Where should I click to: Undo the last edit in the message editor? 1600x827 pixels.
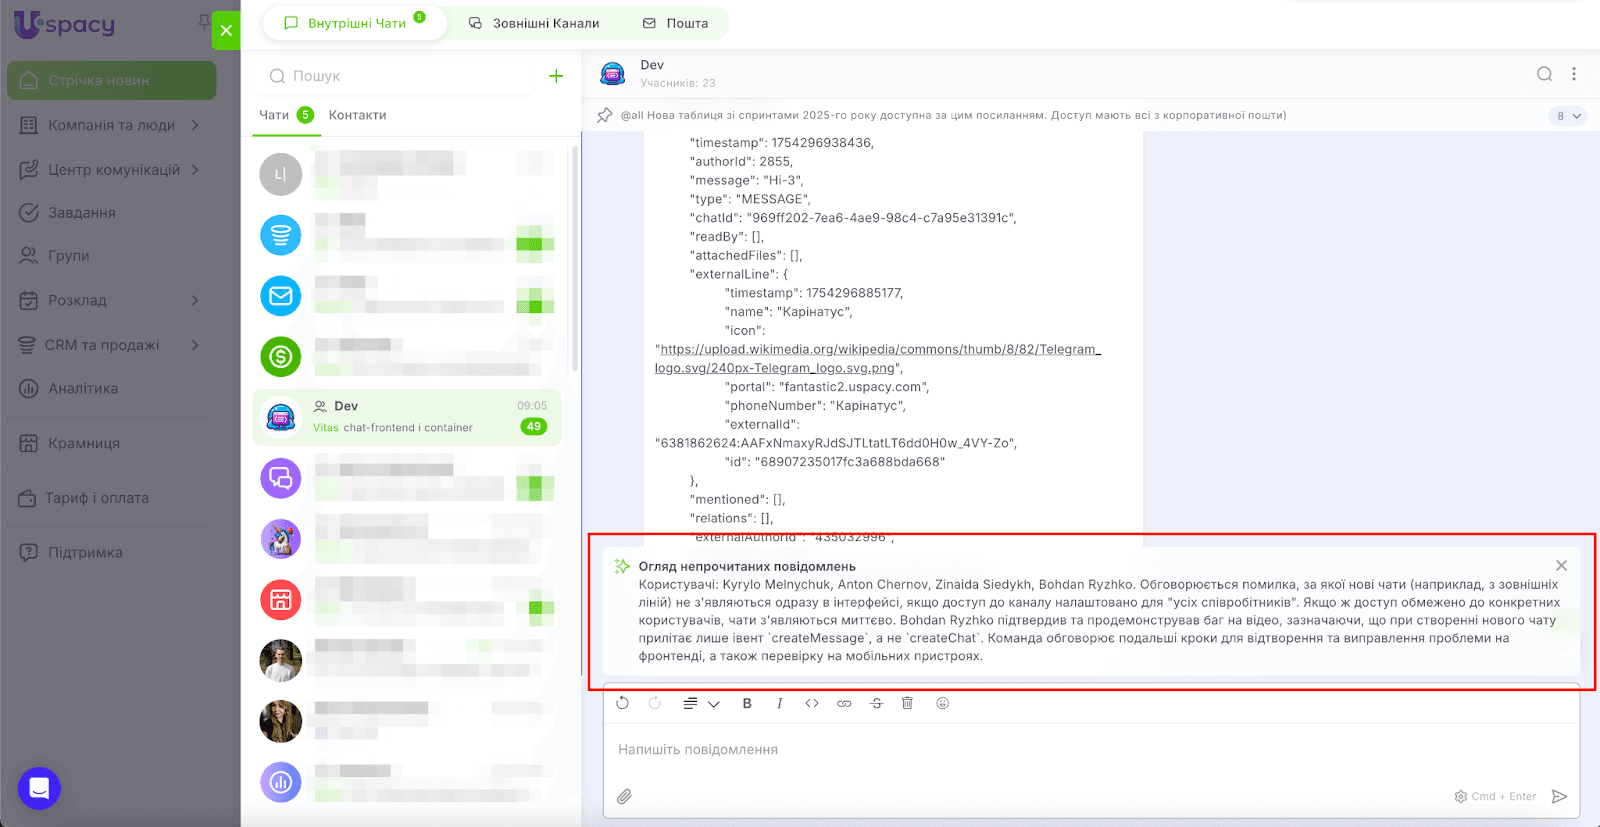click(x=622, y=703)
